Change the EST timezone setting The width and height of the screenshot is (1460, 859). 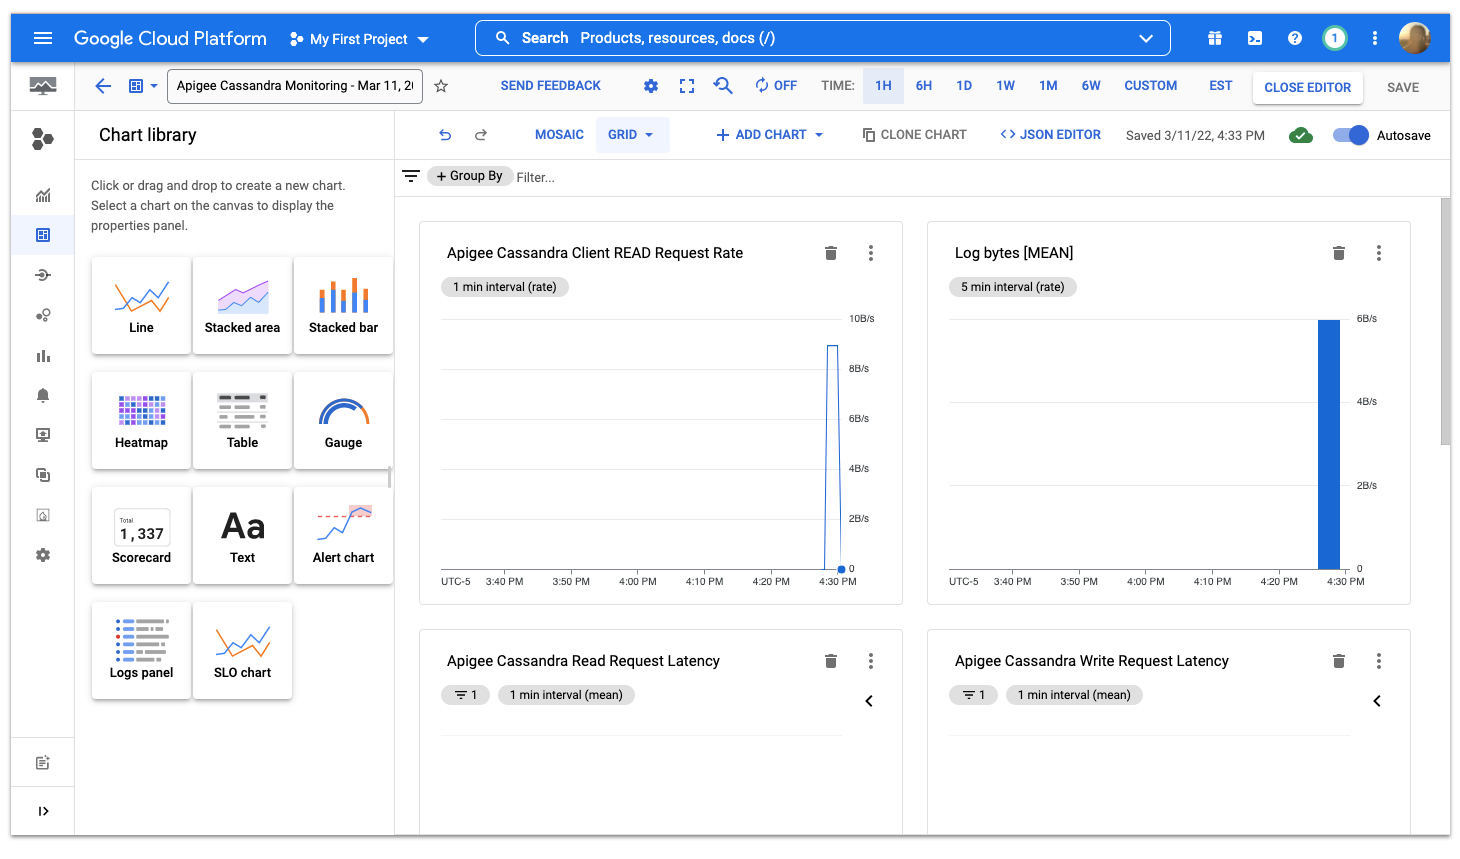point(1220,86)
